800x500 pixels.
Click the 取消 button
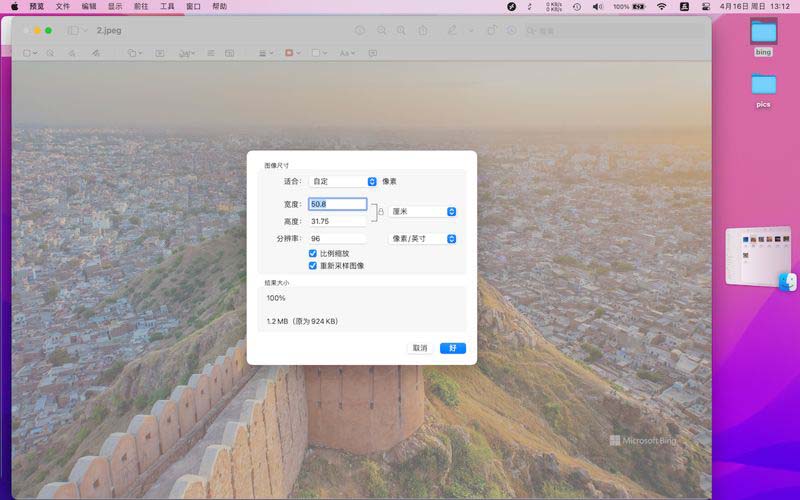420,348
